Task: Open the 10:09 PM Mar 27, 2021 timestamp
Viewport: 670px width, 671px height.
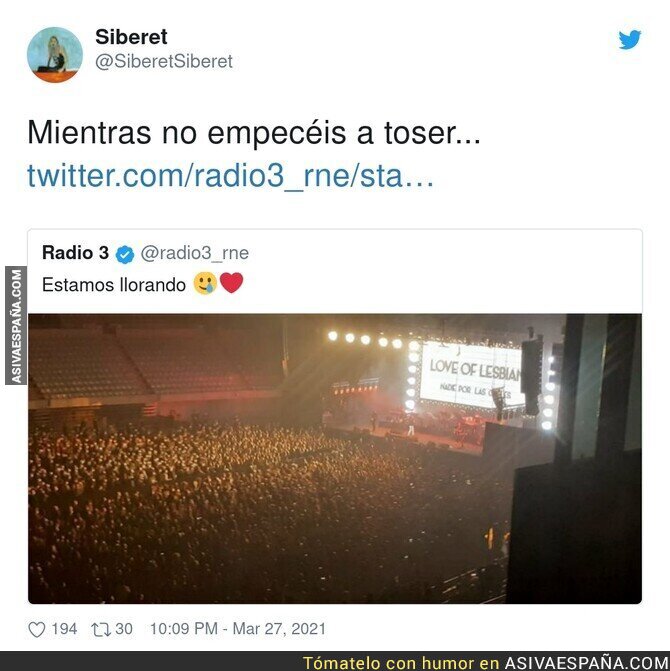Action: pos(238,629)
